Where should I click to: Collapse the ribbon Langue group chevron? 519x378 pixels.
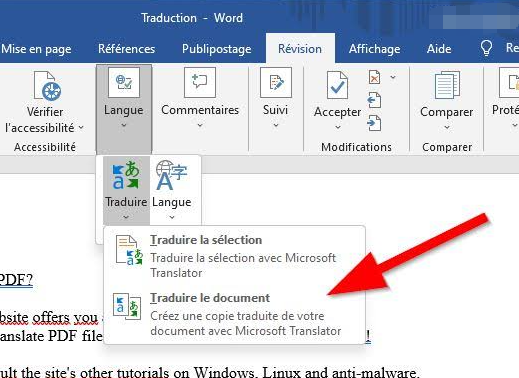coord(124,125)
